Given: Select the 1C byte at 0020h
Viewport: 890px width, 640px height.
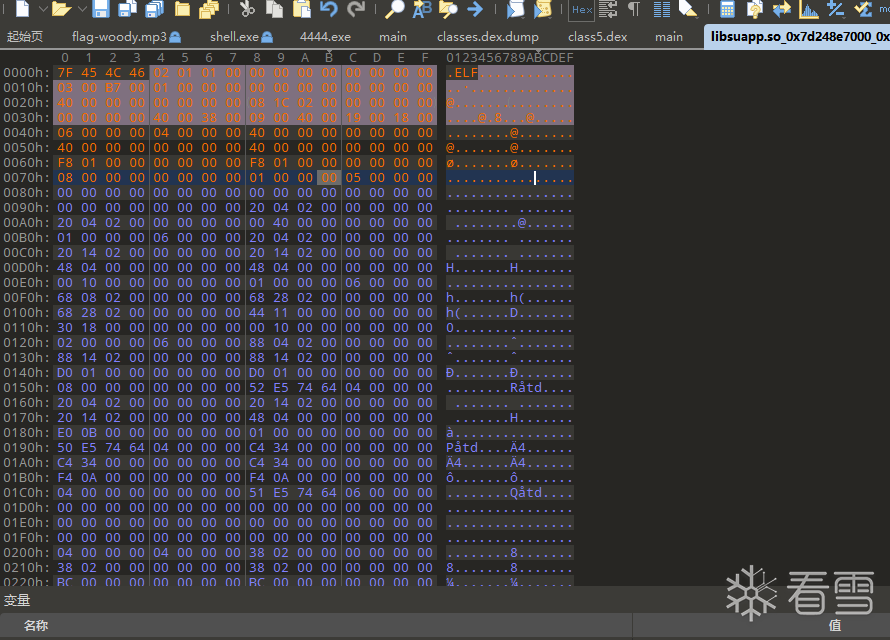Looking at the screenshot, I should [x=281, y=103].
